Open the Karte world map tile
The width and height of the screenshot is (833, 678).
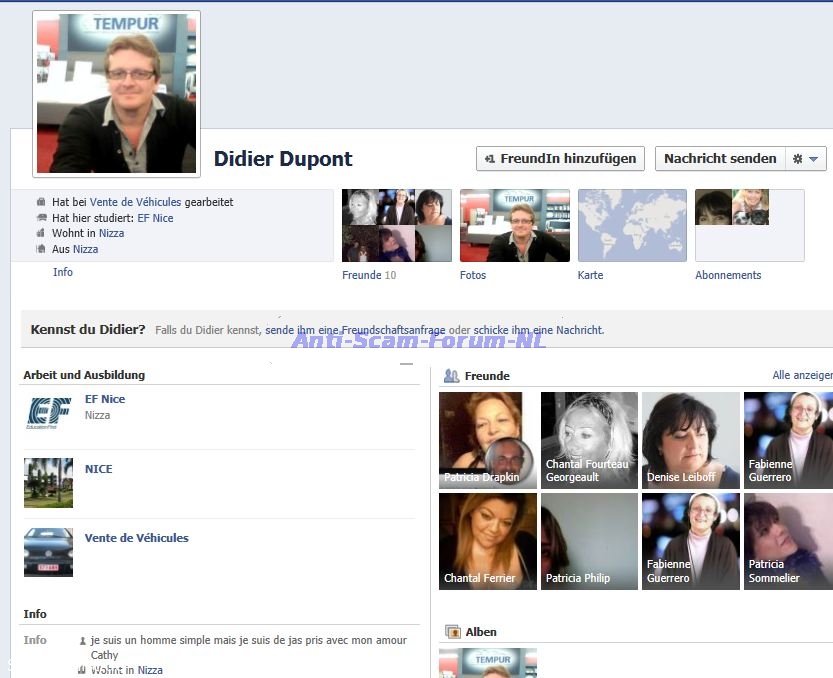click(632, 226)
